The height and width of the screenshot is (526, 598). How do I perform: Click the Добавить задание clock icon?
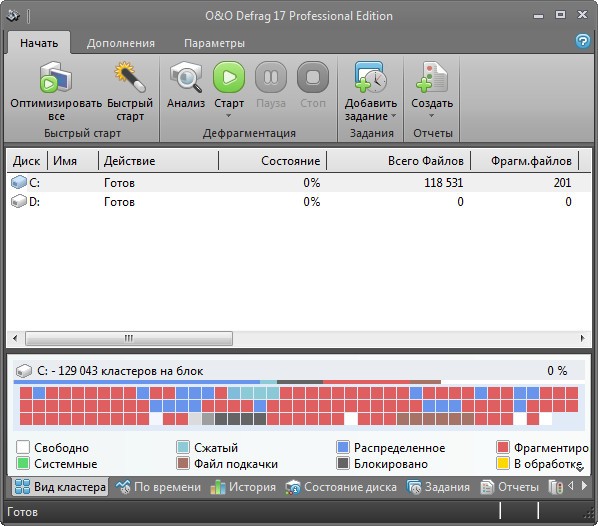[x=371, y=77]
